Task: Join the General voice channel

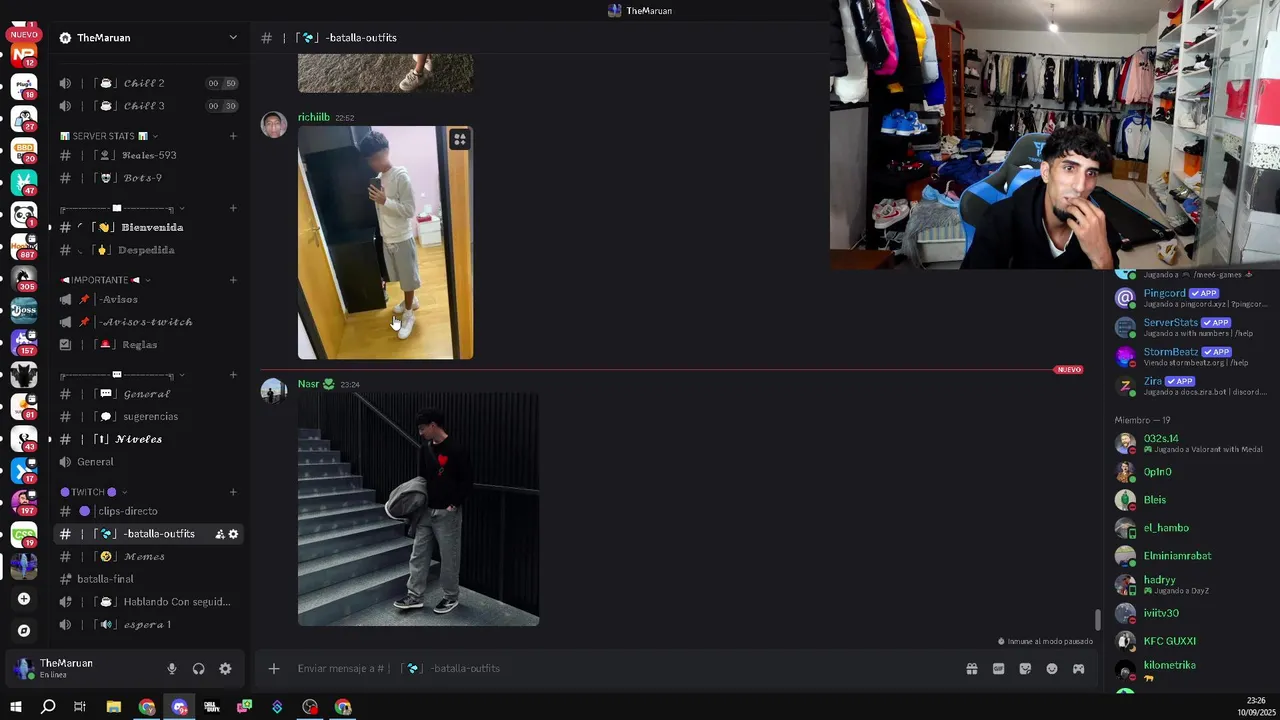Action: click(x=148, y=462)
